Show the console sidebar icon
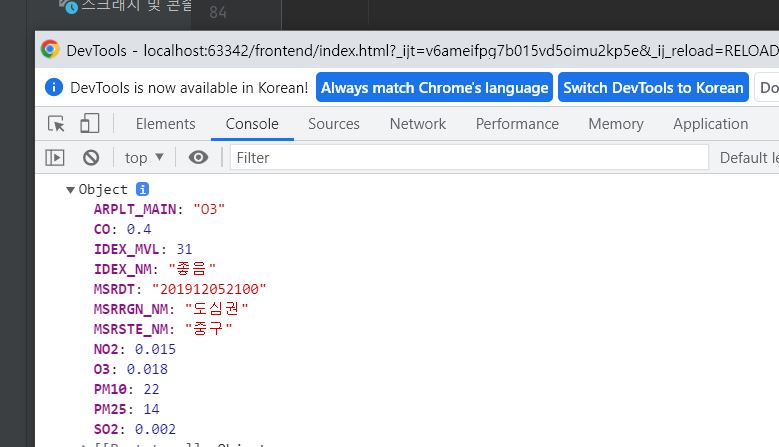779x447 pixels. (x=55, y=158)
